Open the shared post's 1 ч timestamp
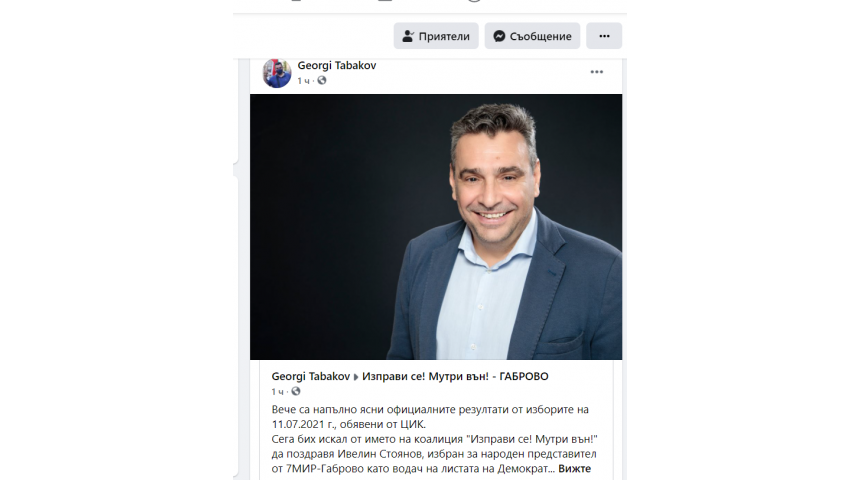This screenshot has width=860, height=480. 277,392
